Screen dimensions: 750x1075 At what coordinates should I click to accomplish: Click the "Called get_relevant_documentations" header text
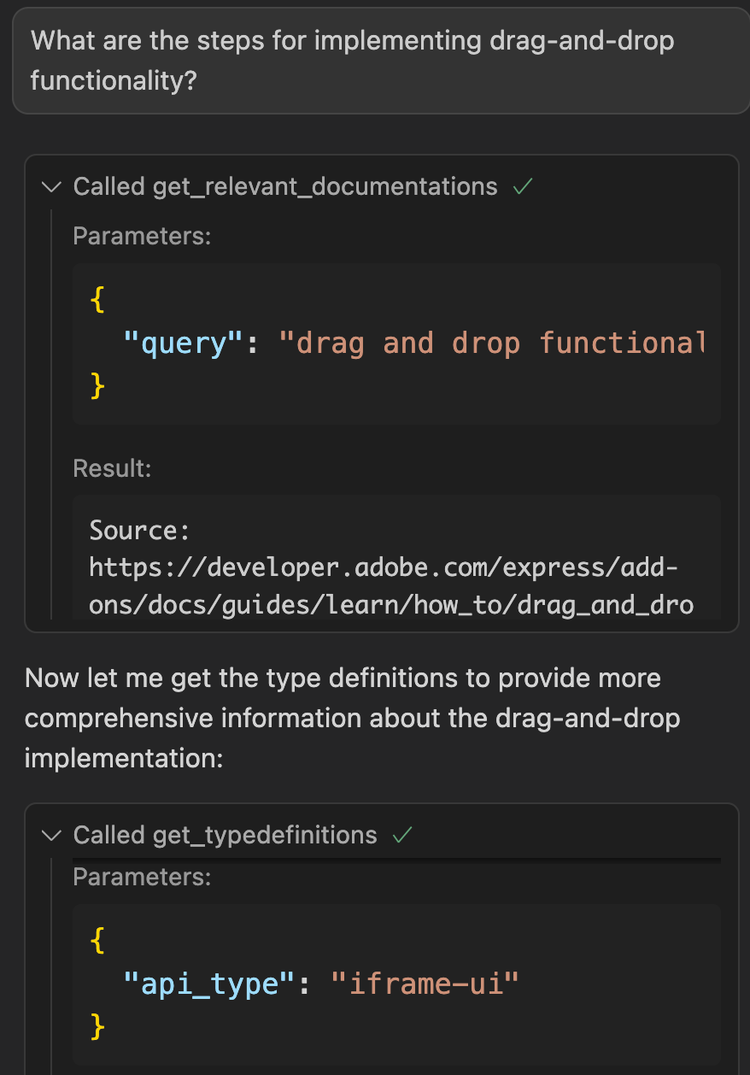284,187
